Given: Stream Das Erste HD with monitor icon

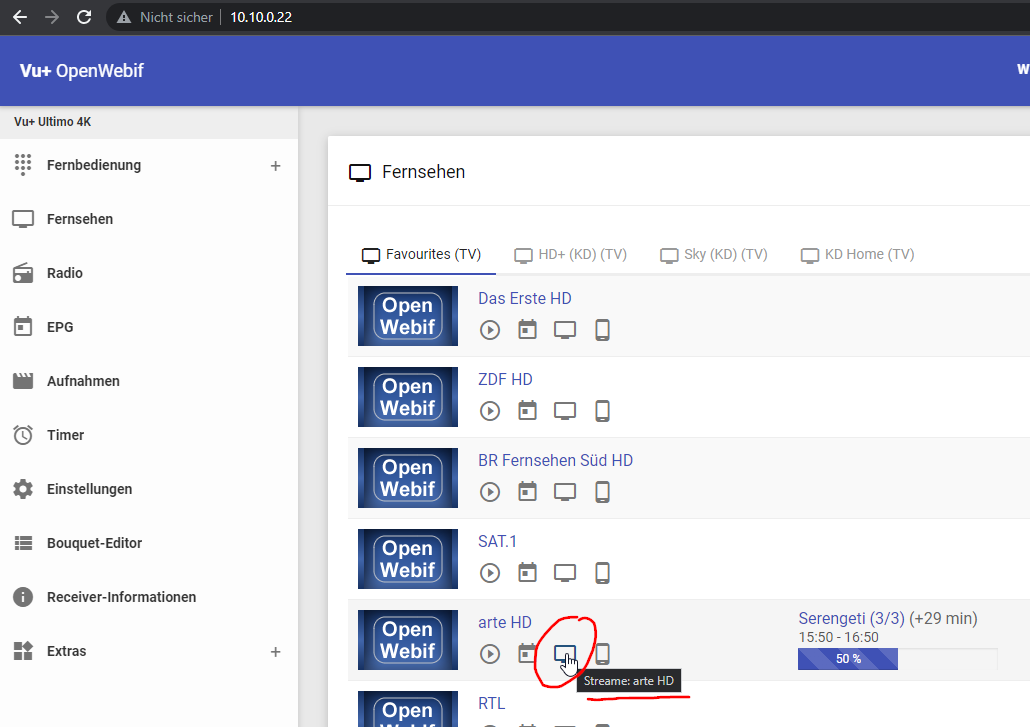Looking at the screenshot, I should point(565,330).
